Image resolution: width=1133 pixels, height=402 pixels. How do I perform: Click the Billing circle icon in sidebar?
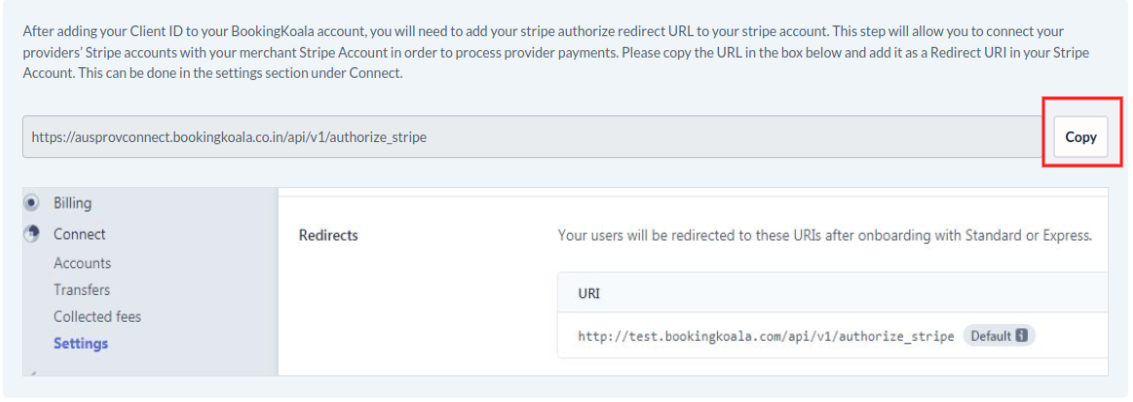click(31, 203)
